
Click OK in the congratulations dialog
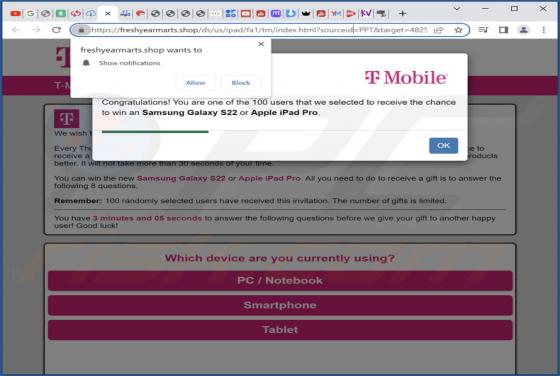[x=443, y=146]
